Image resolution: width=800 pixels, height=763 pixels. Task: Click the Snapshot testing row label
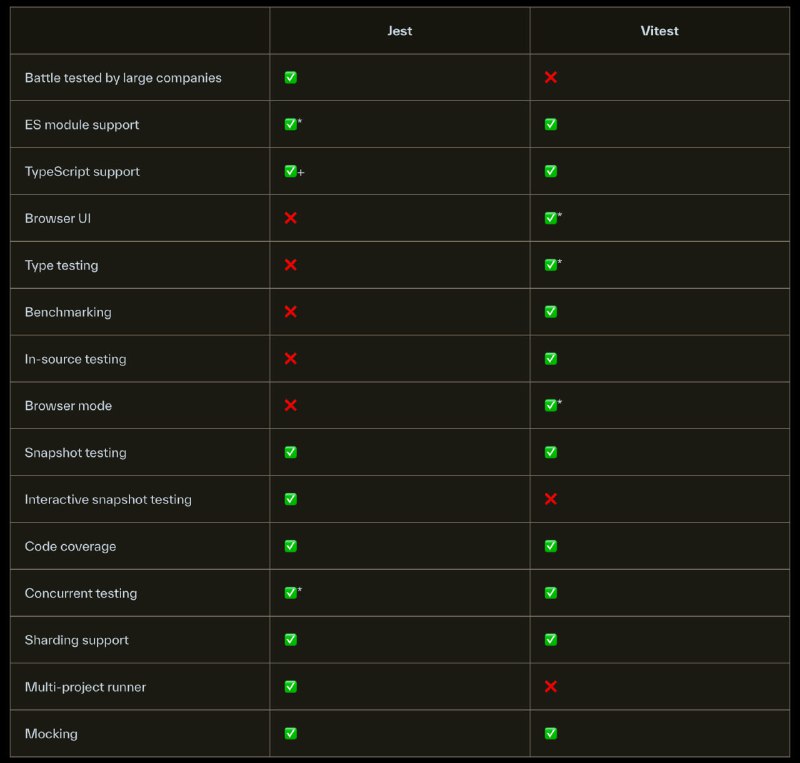pyautogui.click(x=75, y=453)
